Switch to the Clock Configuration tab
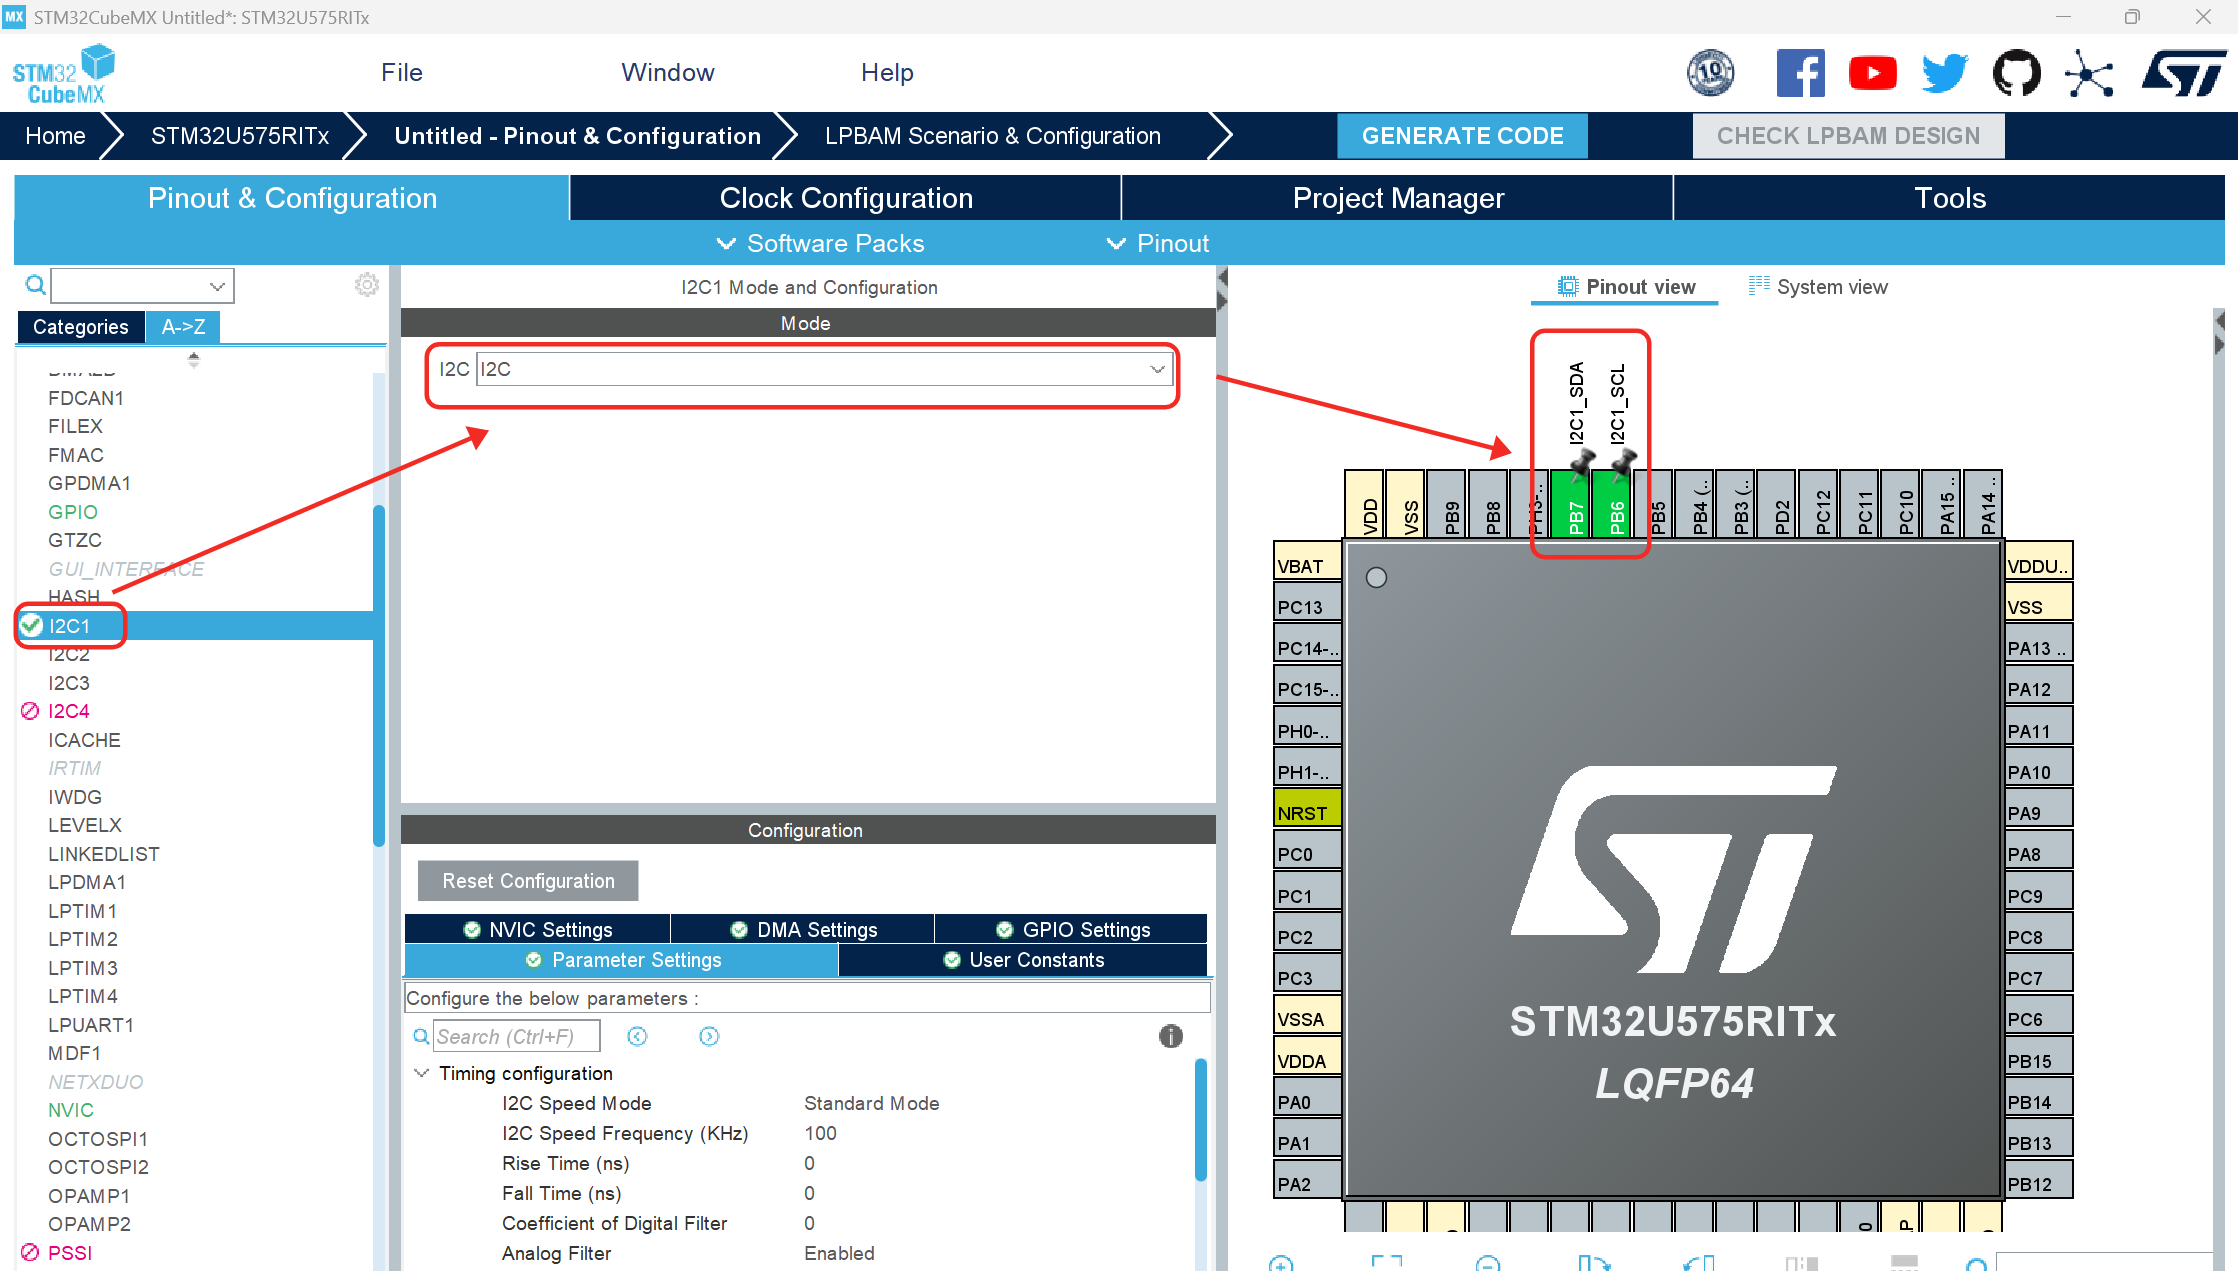The width and height of the screenshot is (2238, 1271). 846,198
